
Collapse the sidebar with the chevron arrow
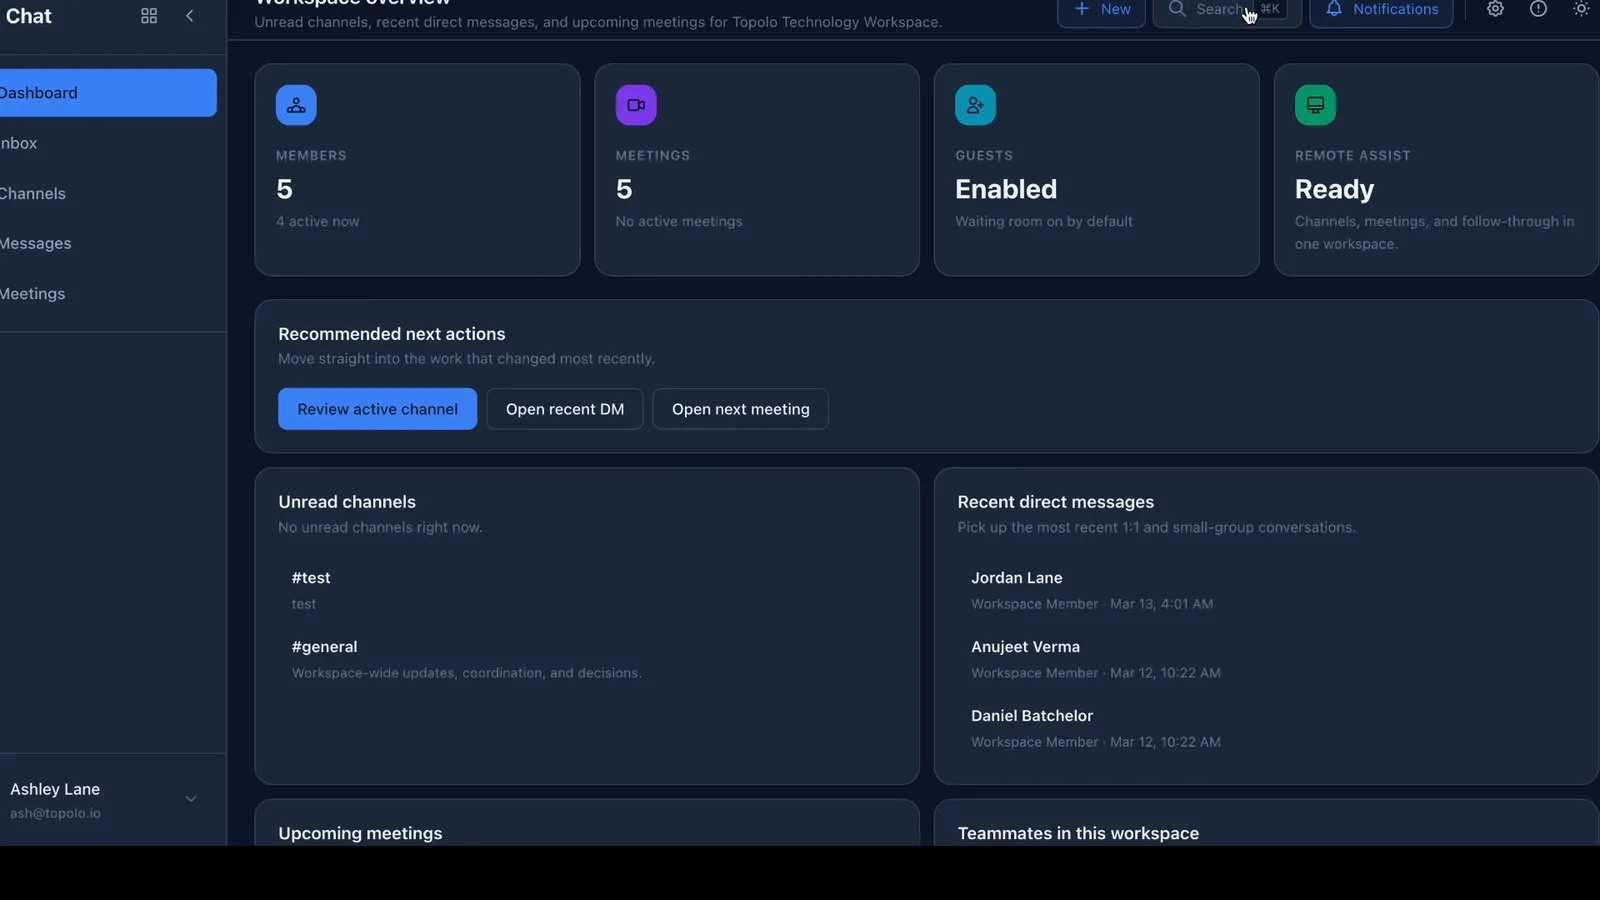(x=190, y=16)
